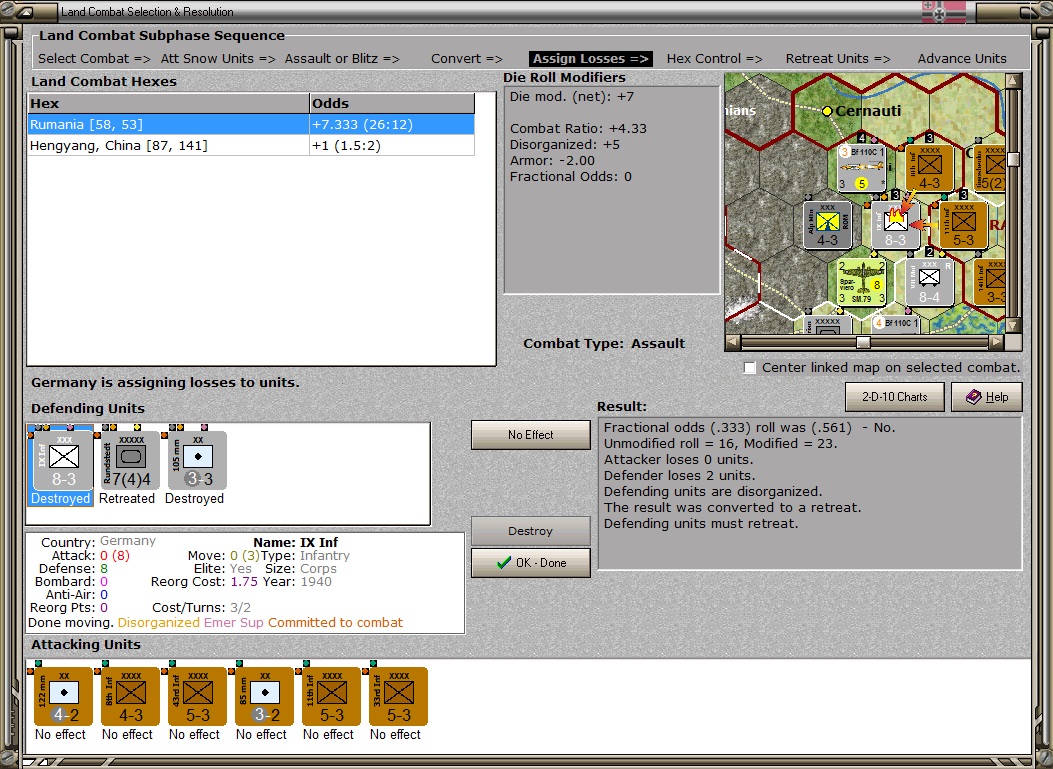Click 'Emer Sup' status text
Screen dimensions: 1053x769
(234, 623)
